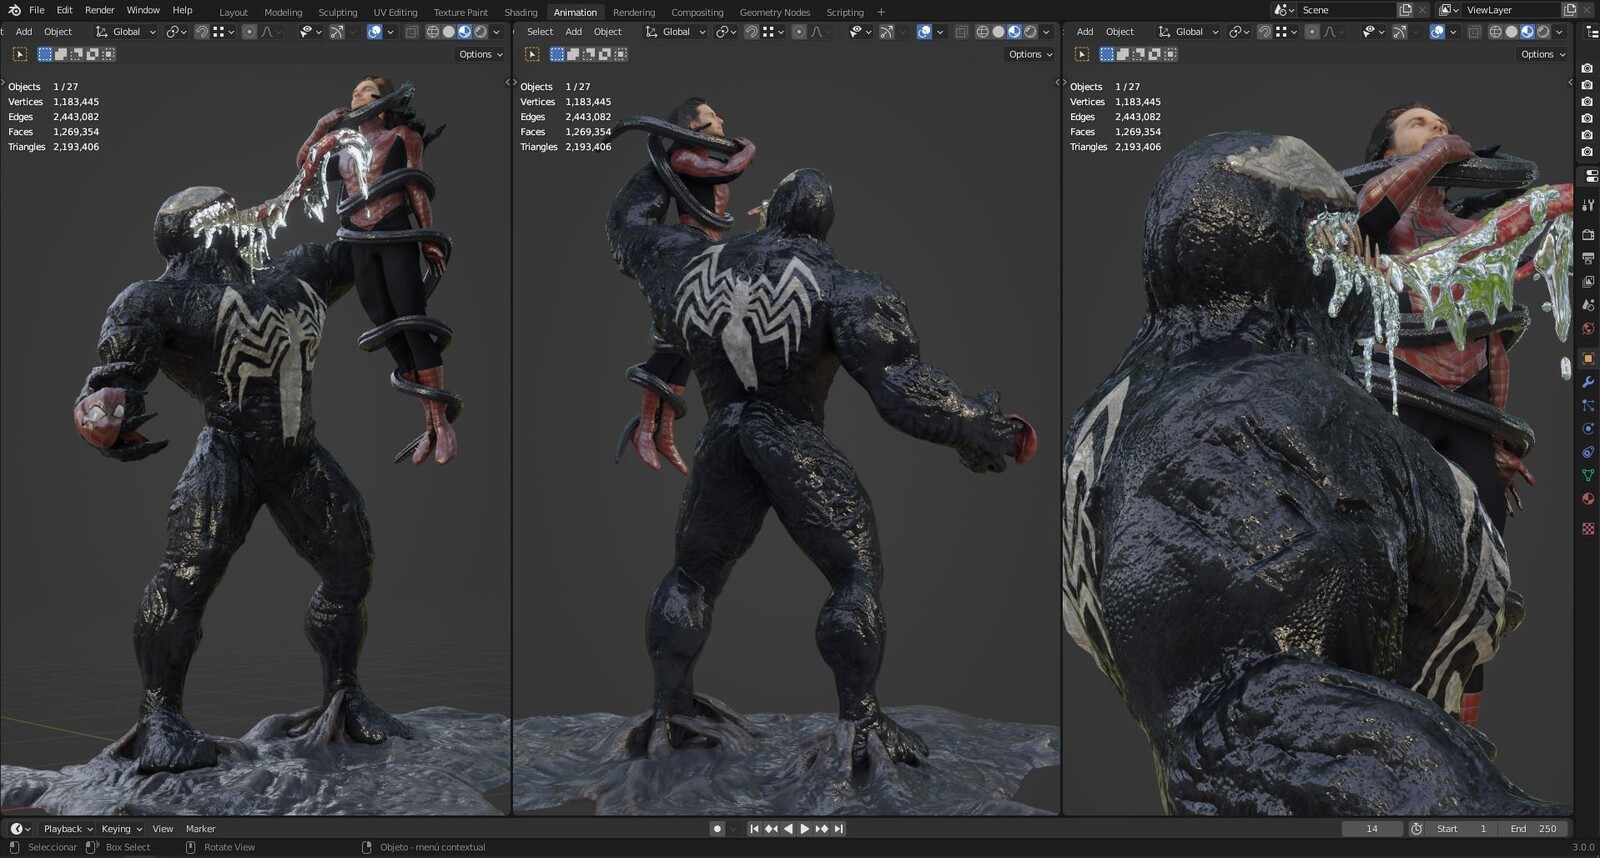Toggle snapping in left viewport header

tap(201, 32)
